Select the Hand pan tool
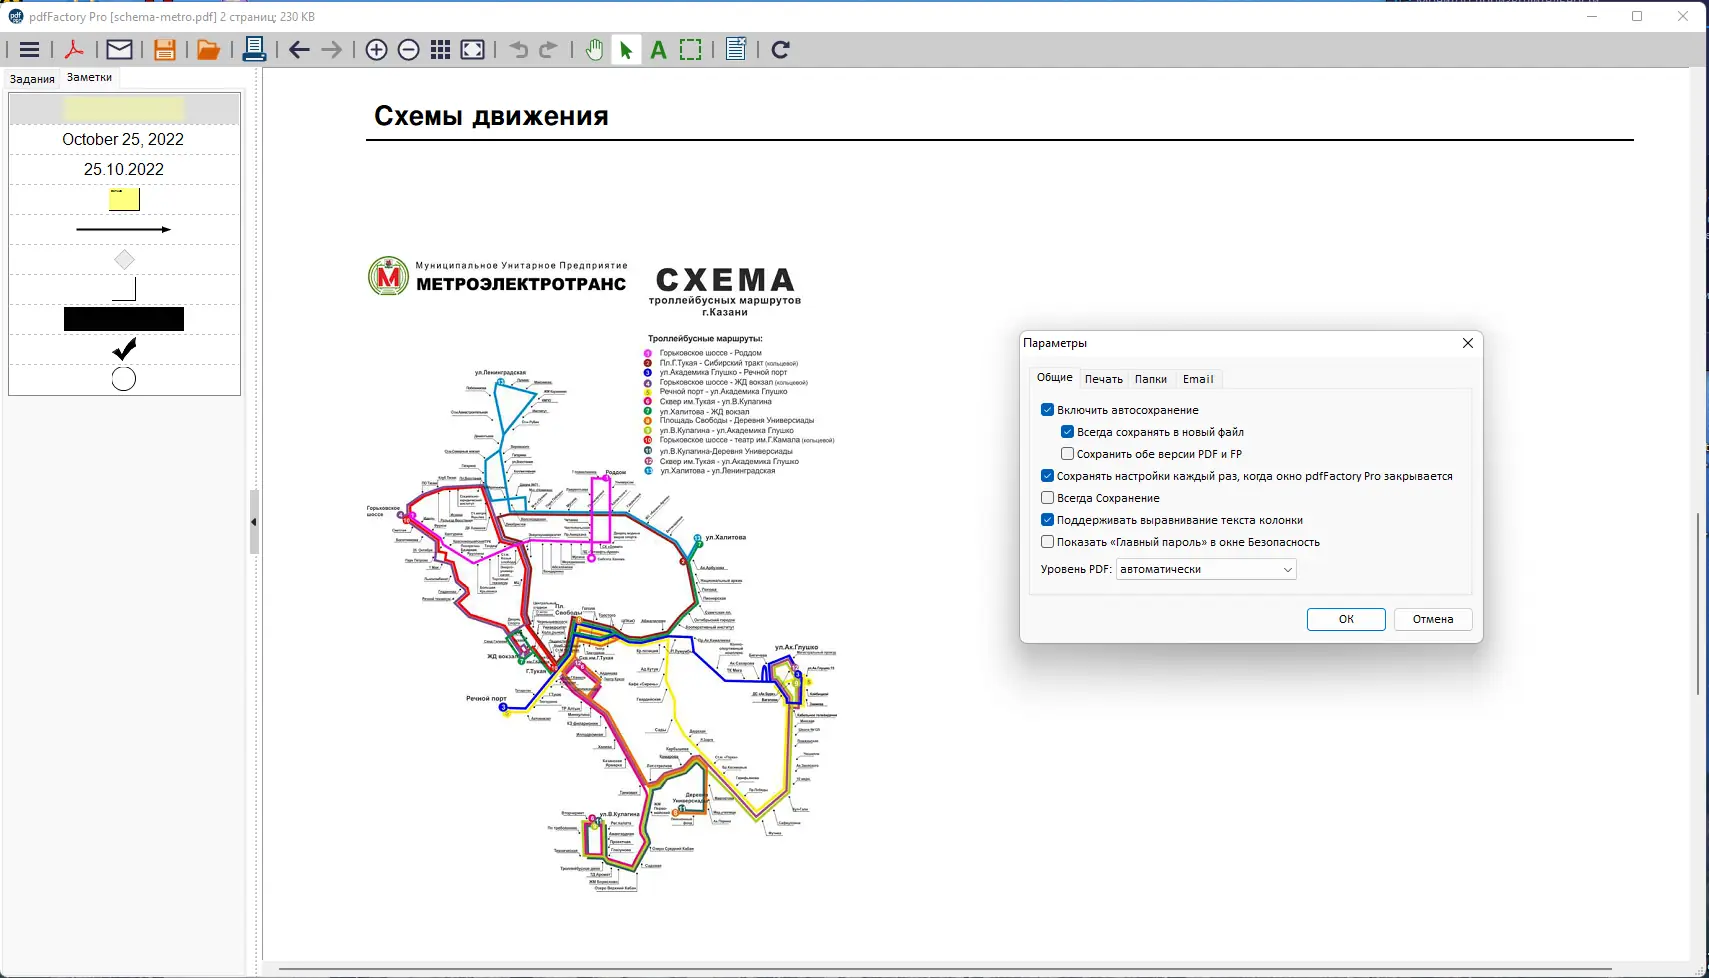The height and width of the screenshot is (978, 1709). coord(594,50)
